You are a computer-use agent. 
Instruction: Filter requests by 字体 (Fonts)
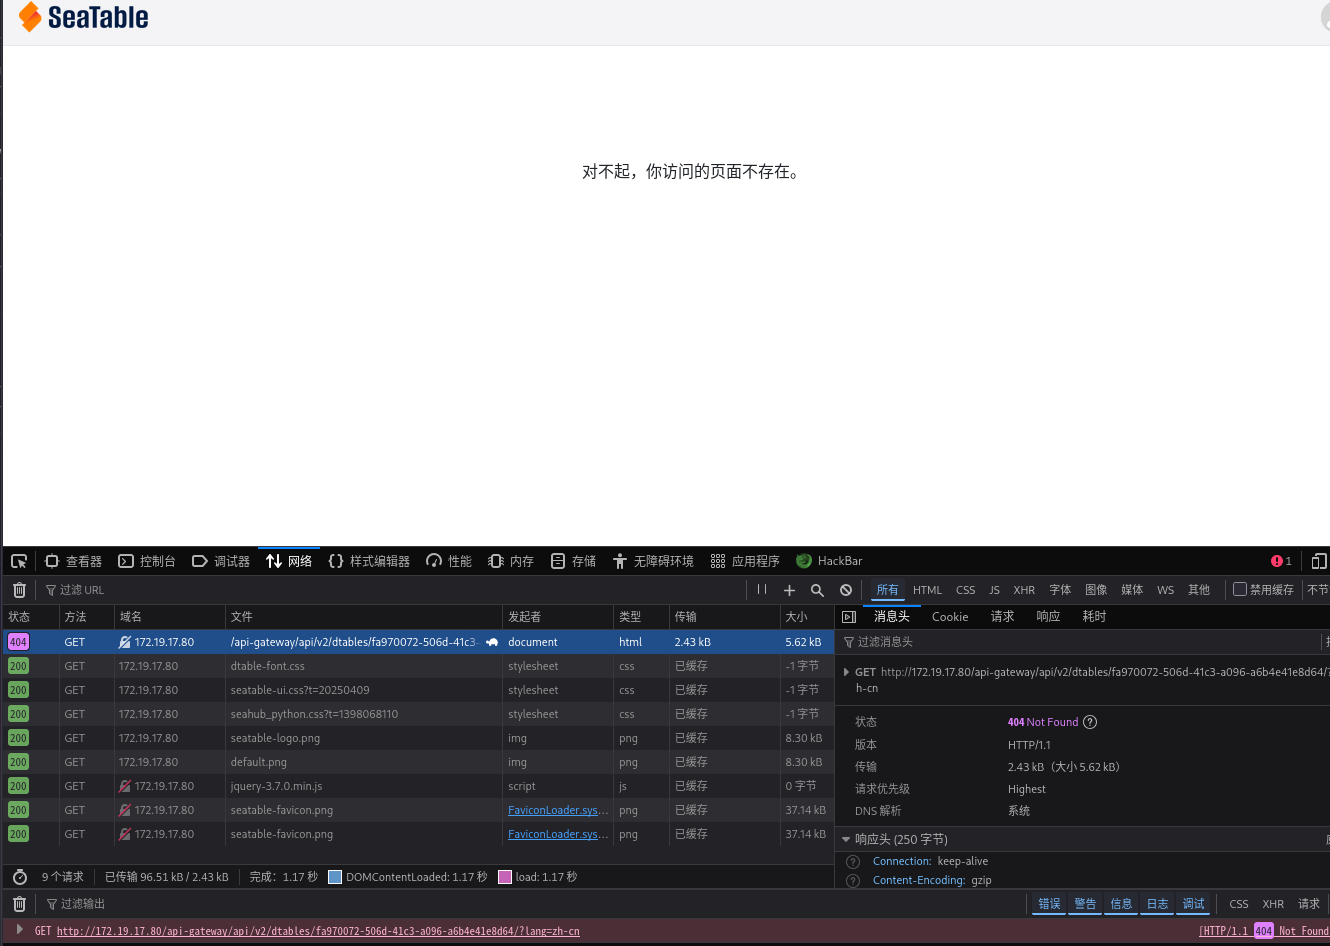coord(1060,590)
